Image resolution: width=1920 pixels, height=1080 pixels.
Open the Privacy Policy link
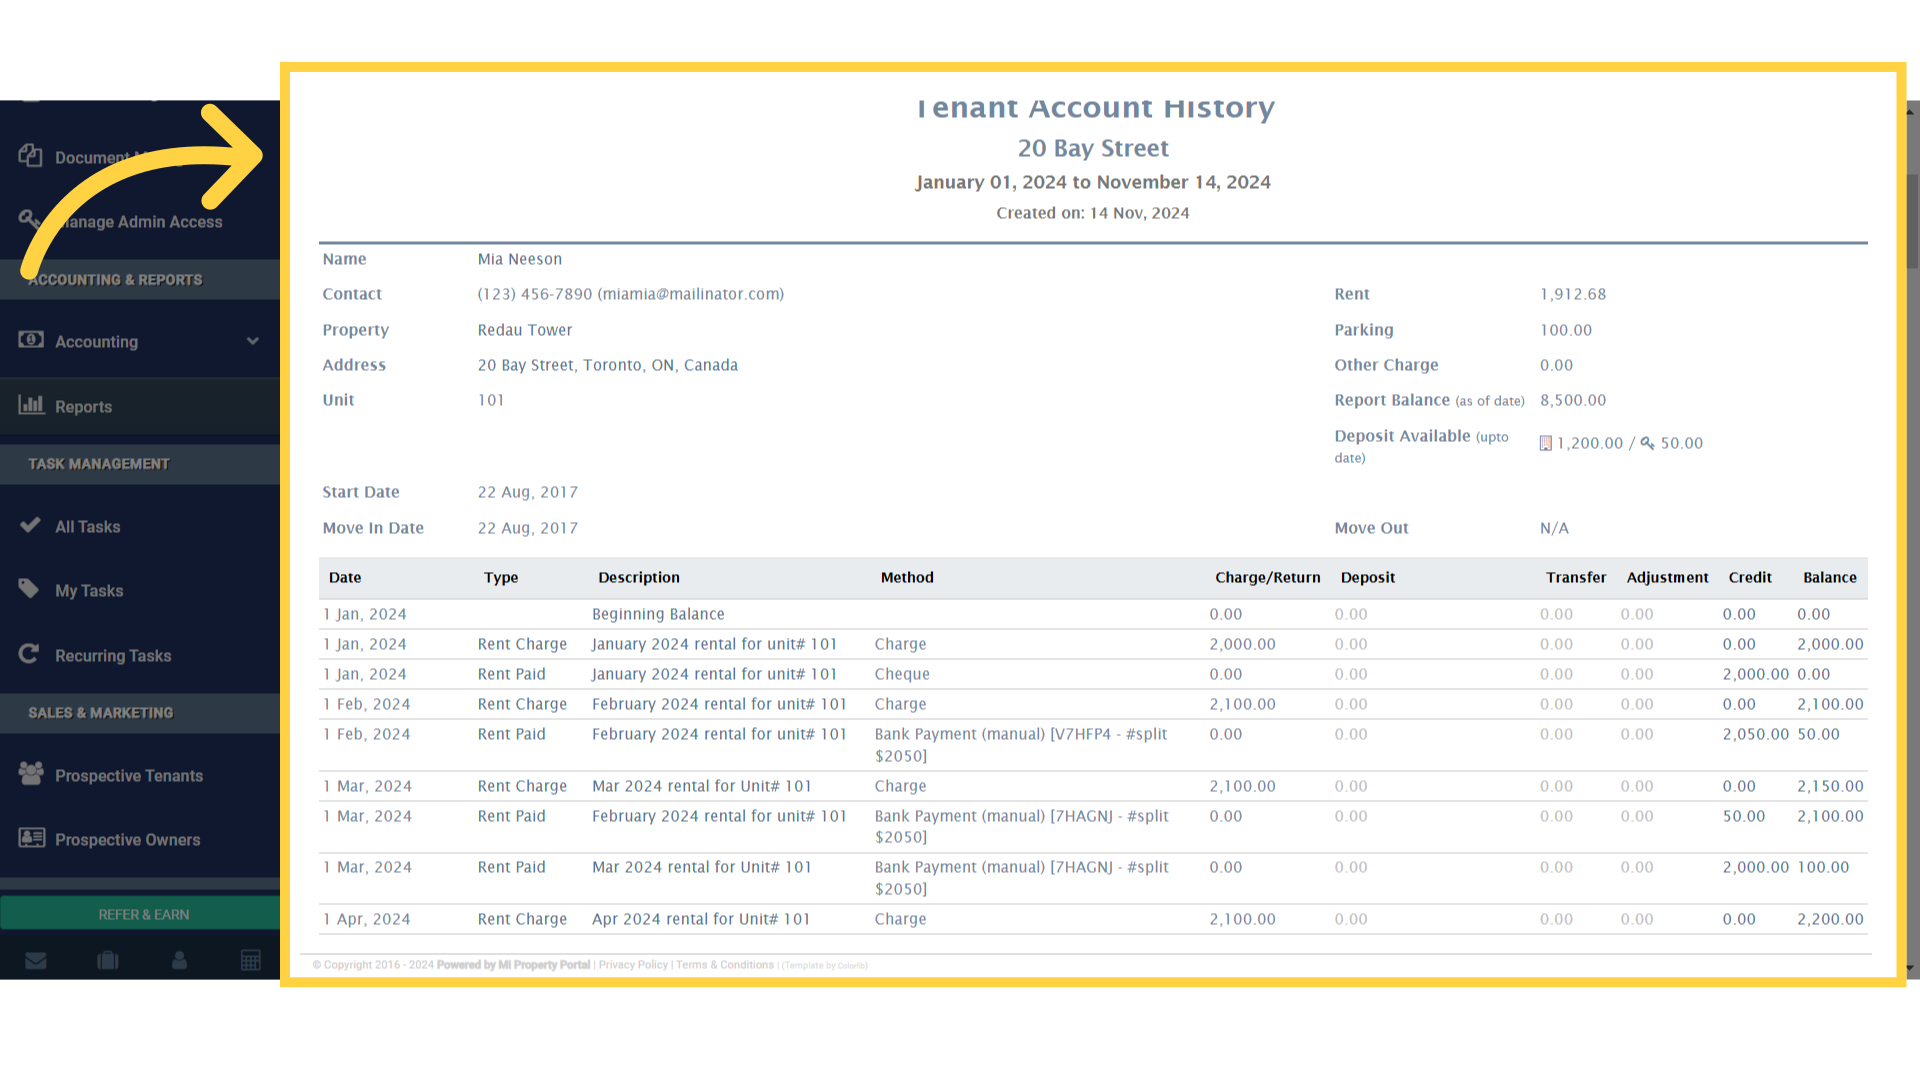[x=633, y=965]
